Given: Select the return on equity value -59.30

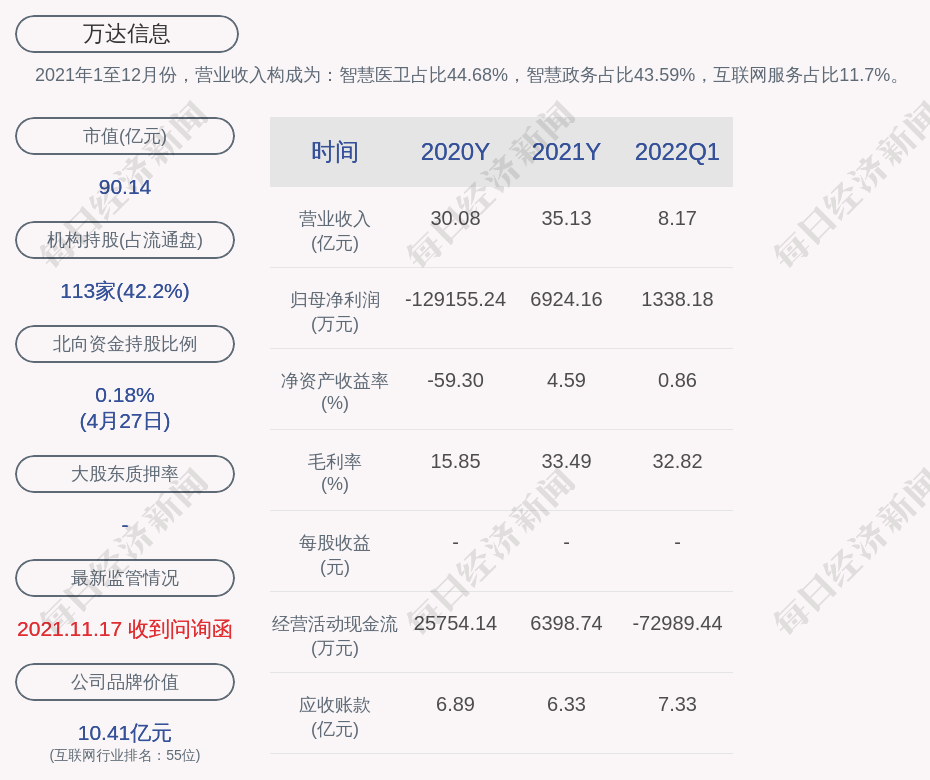Looking at the screenshot, I should tap(455, 380).
